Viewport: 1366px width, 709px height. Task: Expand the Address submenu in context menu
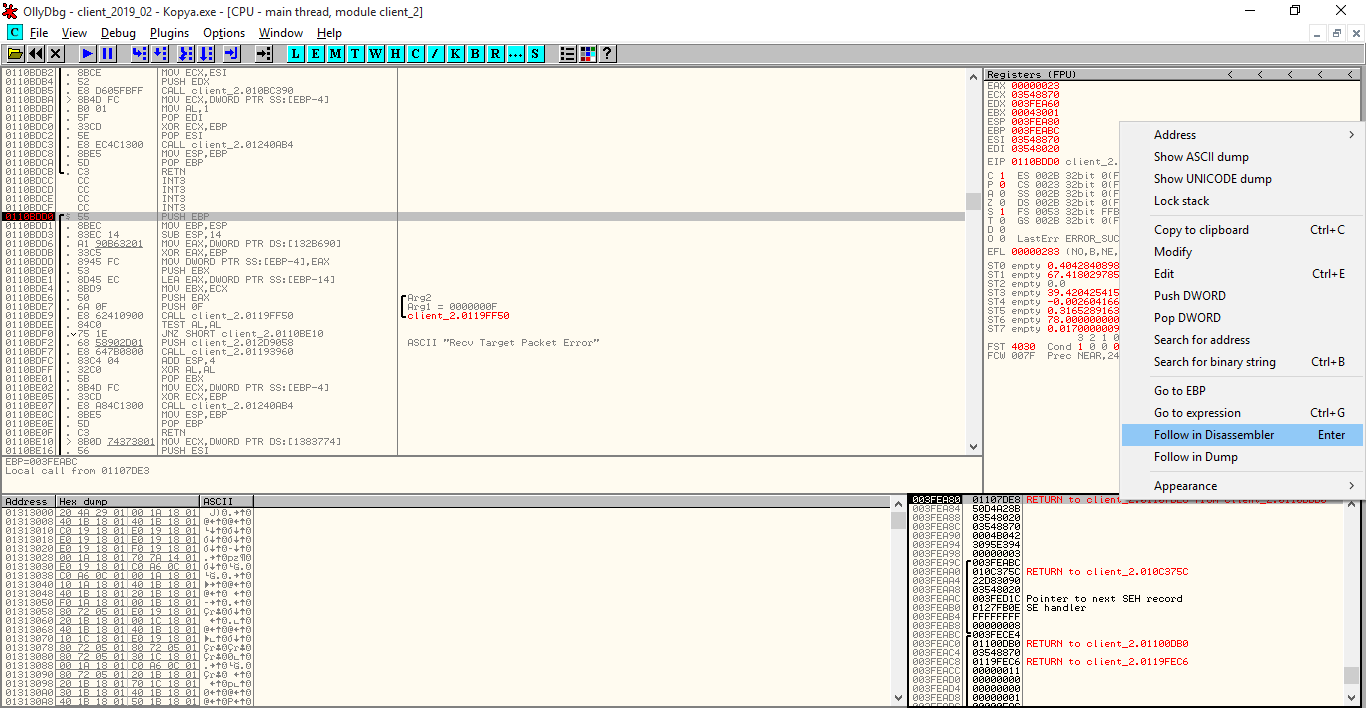click(1241, 135)
